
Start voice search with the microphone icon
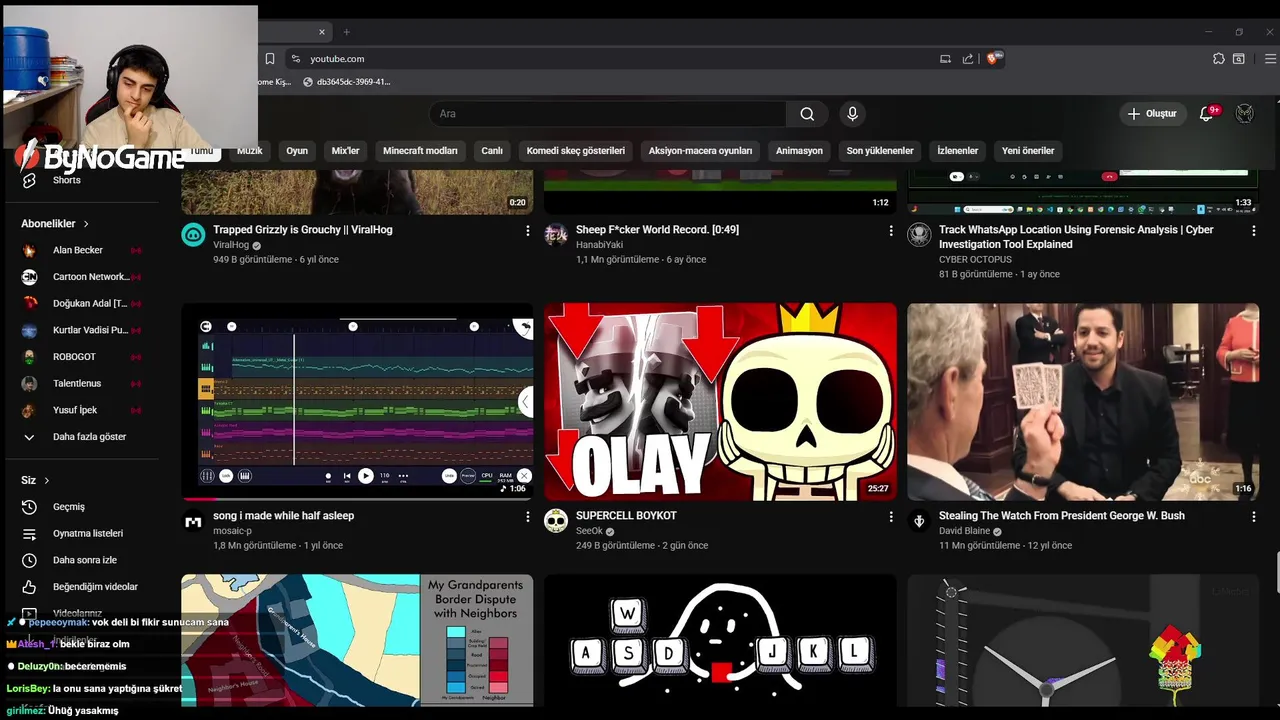(852, 114)
